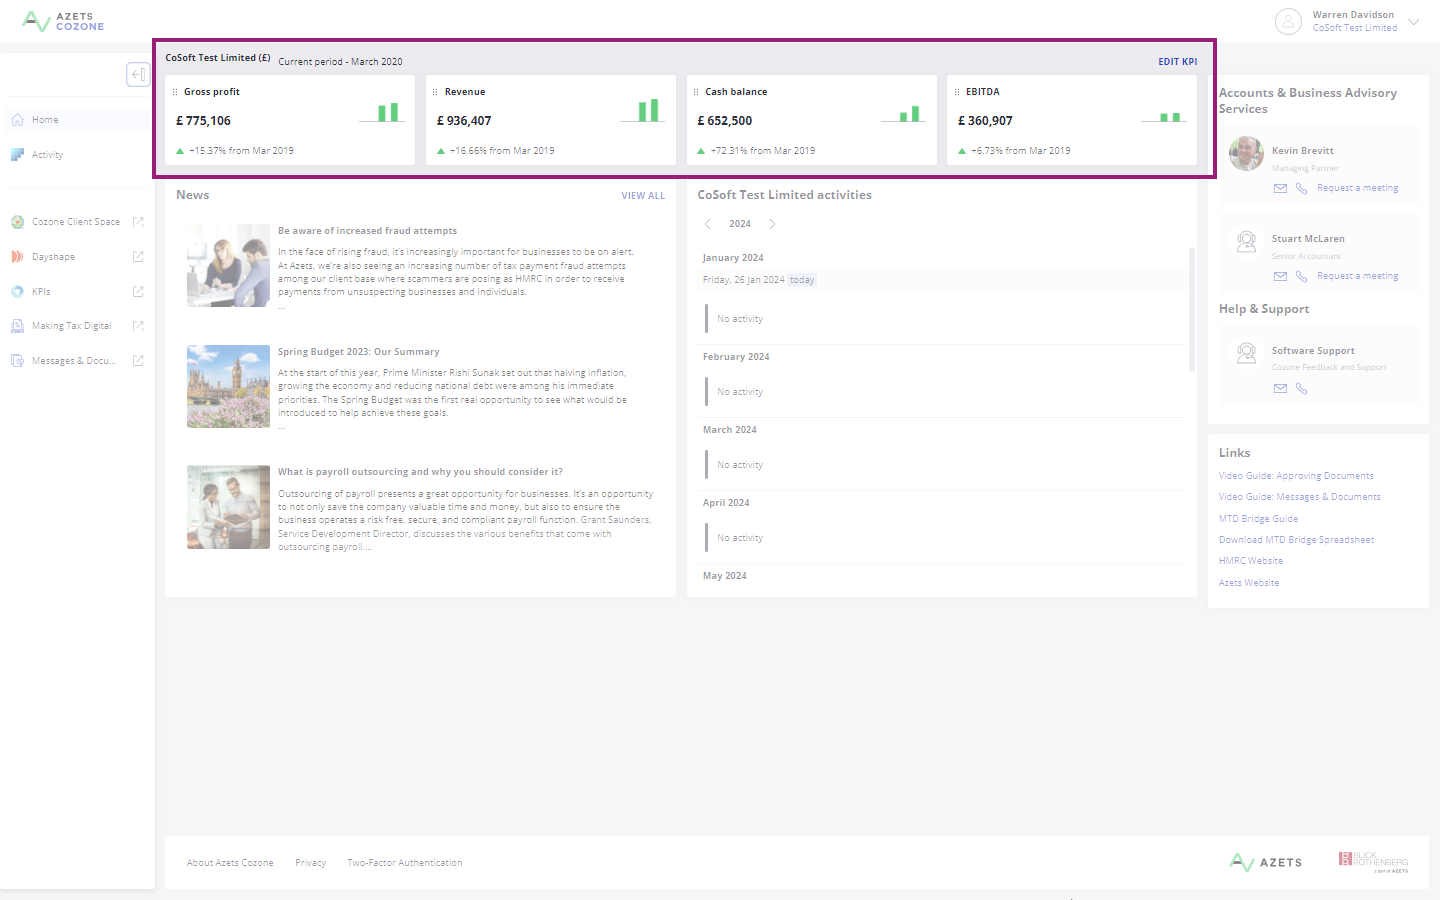Go to previous year with the left chevron
This screenshot has width=1440, height=900.
[x=709, y=224]
